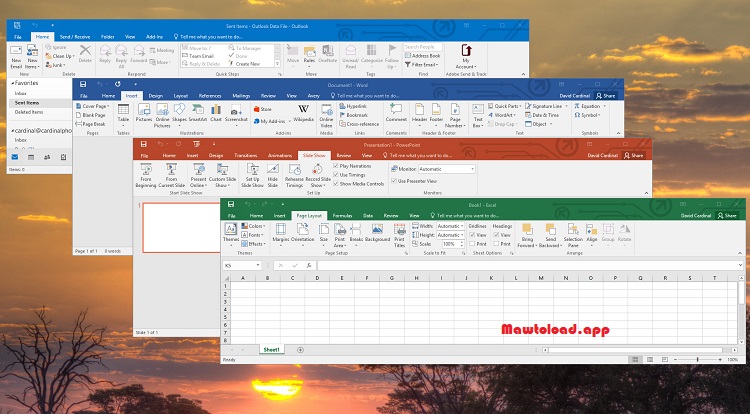Toggle Gridlines Print checkbox in Excel
Viewport: 750px width, 414px height.
coord(472,244)
